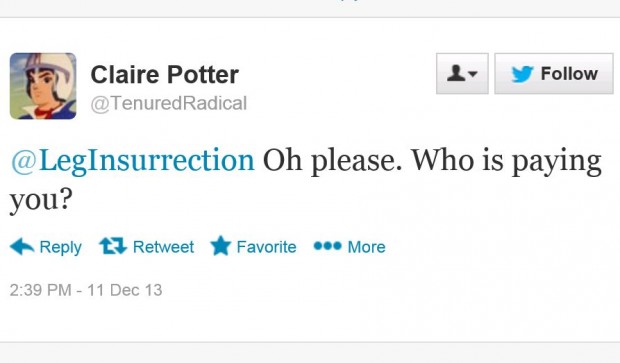The image size is (620, 363).
Task: Expand the More options label
Action: [x=366, y=247]
